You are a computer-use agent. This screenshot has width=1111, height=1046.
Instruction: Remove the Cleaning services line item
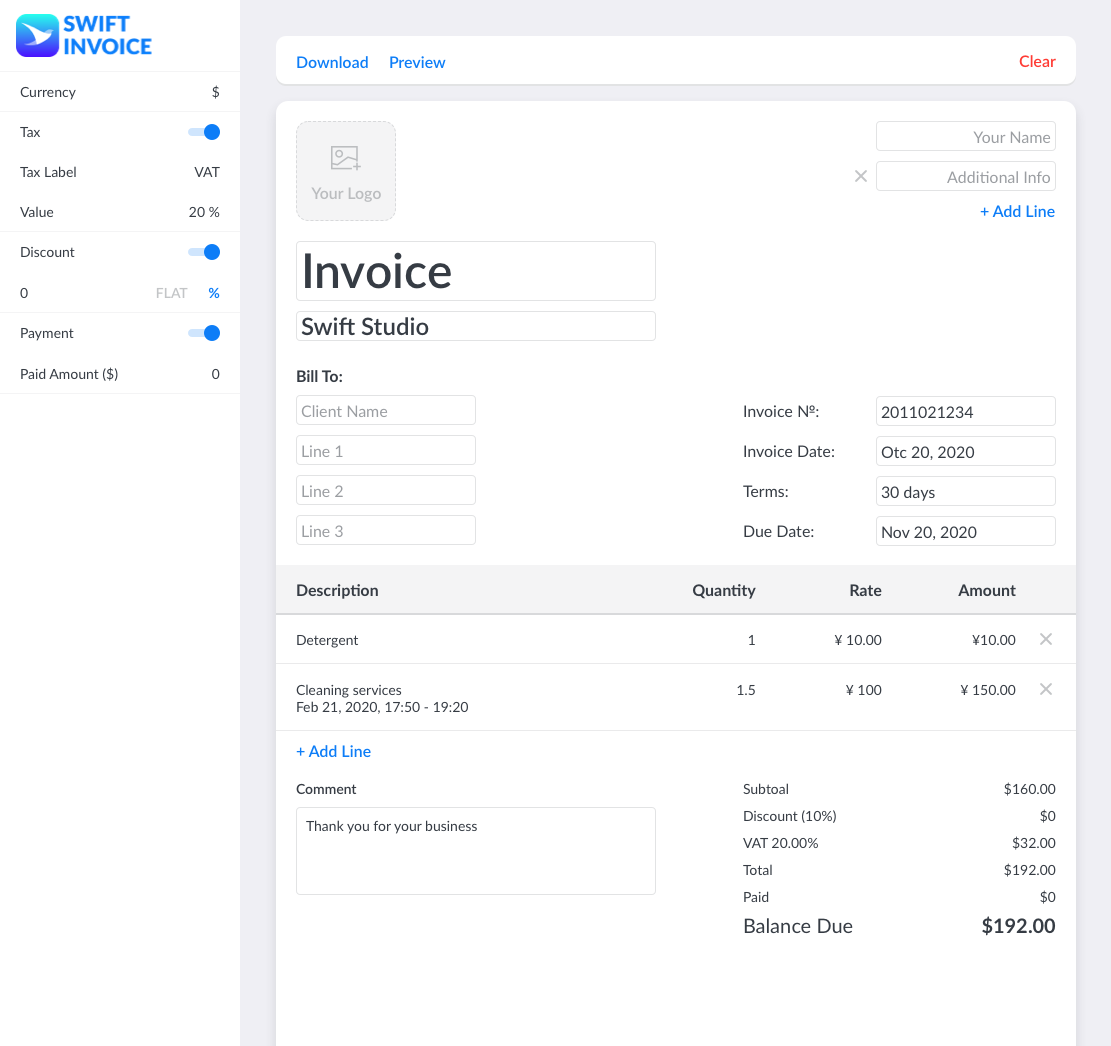1046,689
